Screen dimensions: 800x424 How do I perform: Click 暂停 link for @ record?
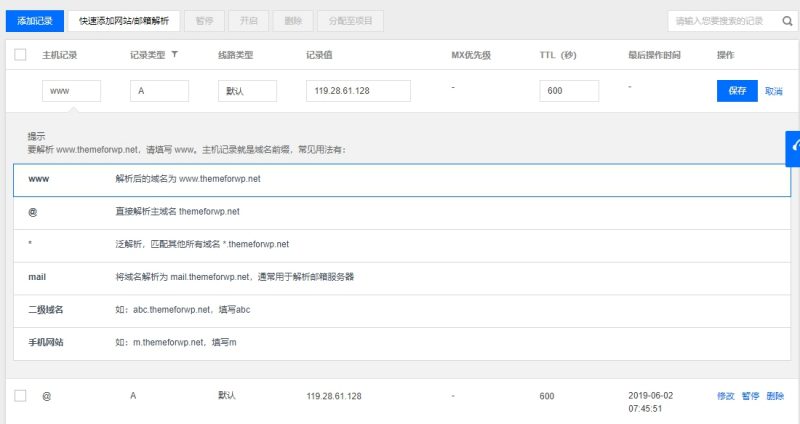(x=750, y=396)
